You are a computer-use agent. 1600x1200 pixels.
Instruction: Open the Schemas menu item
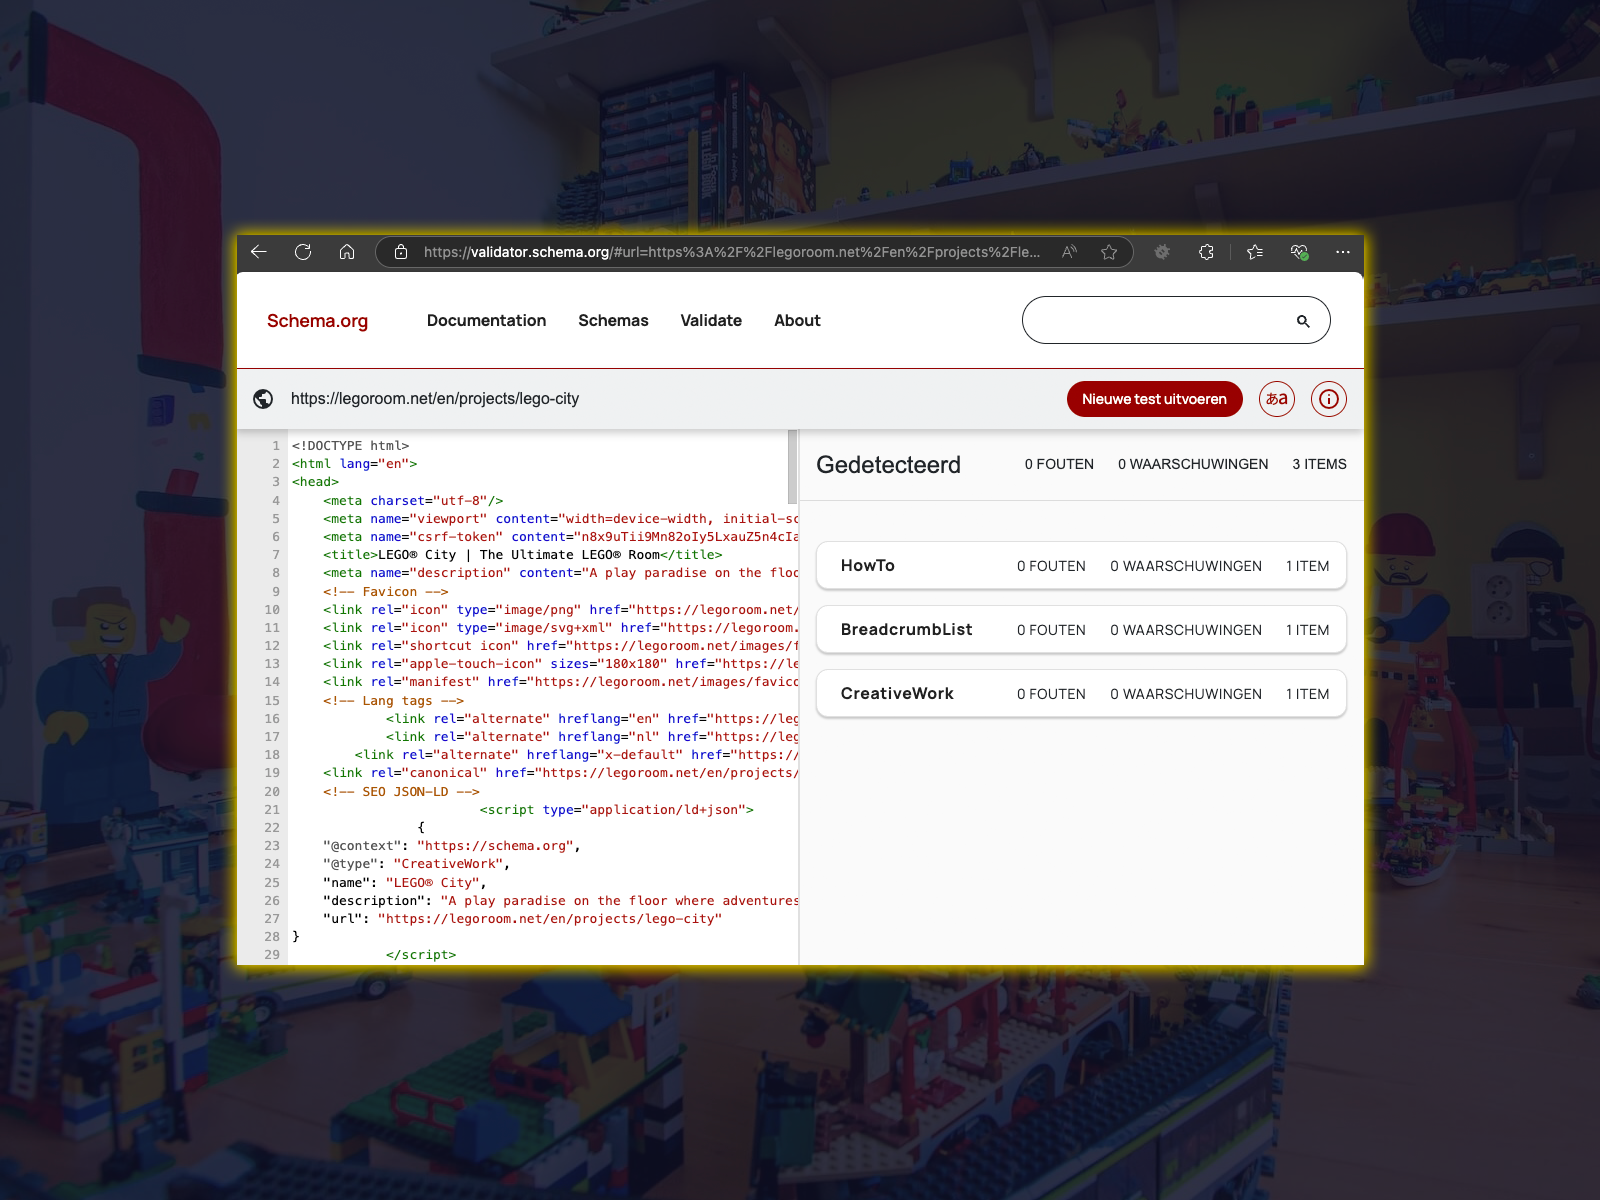pos(613,321)
